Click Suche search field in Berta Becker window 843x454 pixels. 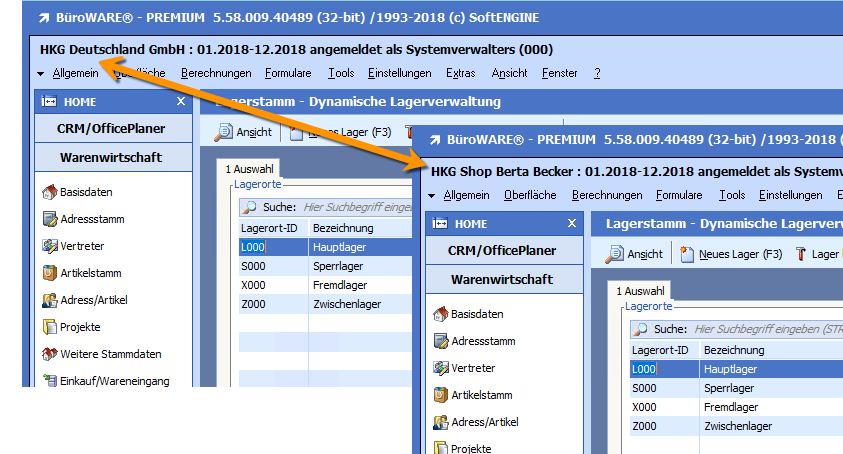point(765,329)
